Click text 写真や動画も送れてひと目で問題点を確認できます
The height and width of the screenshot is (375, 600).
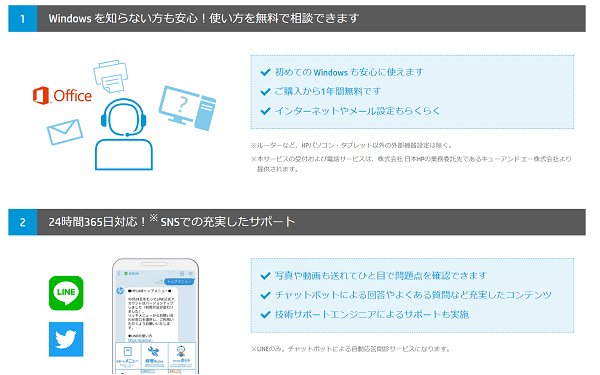pyautogui.click(x=381, y=276)
